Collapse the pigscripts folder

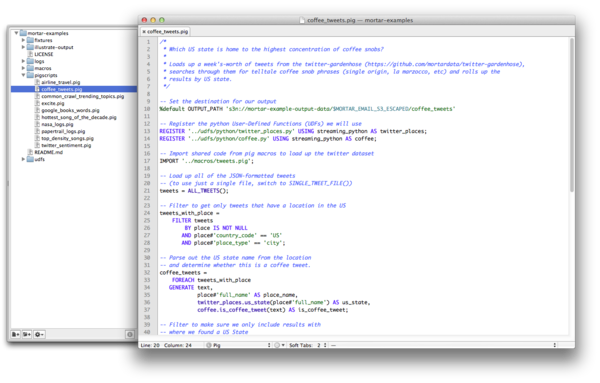(23, 75)
